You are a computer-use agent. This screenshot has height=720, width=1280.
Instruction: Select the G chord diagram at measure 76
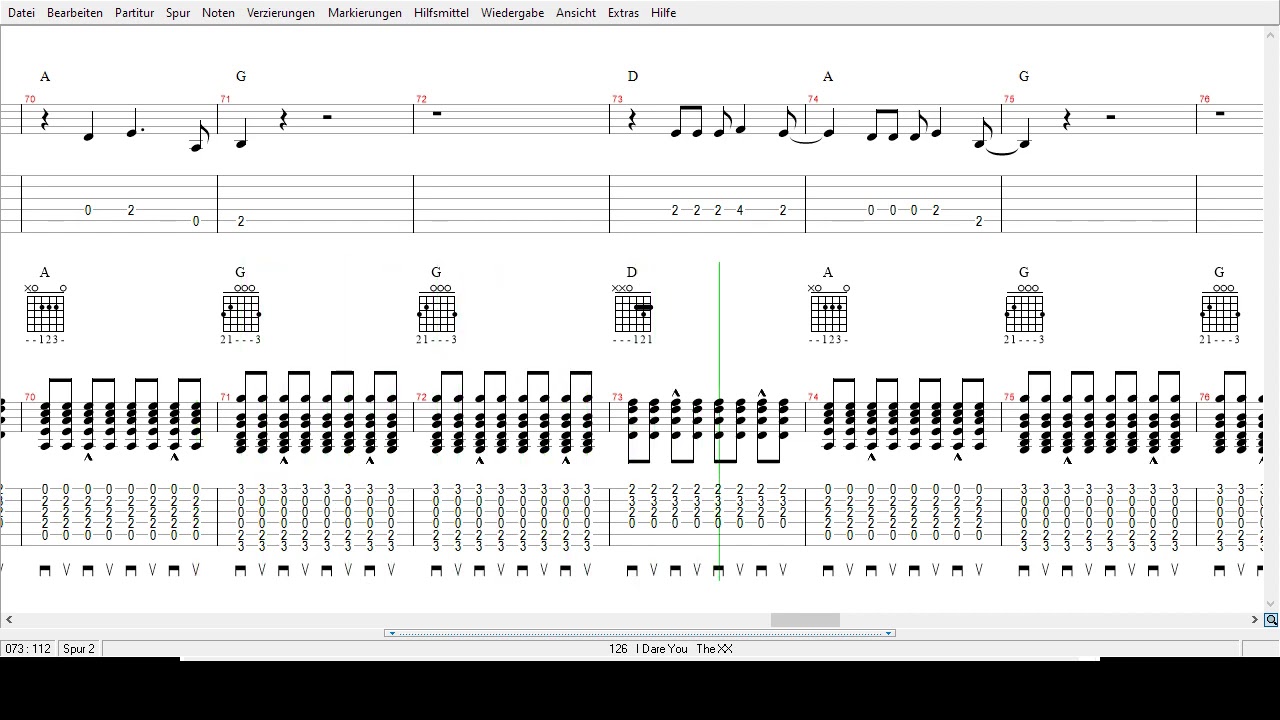[x=1220, y=314]
